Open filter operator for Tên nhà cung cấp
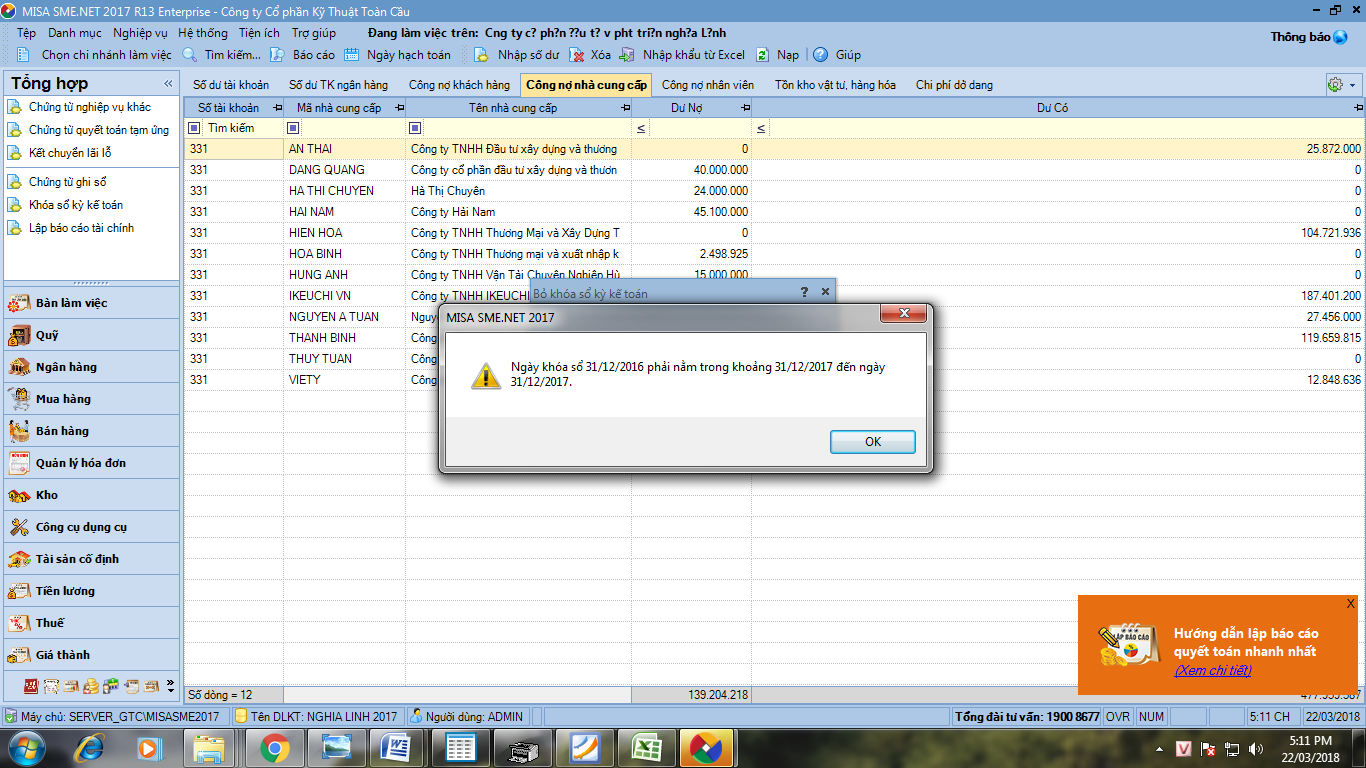The height and width of the screenshot is (768, 1366). click(x=415, y=128)
